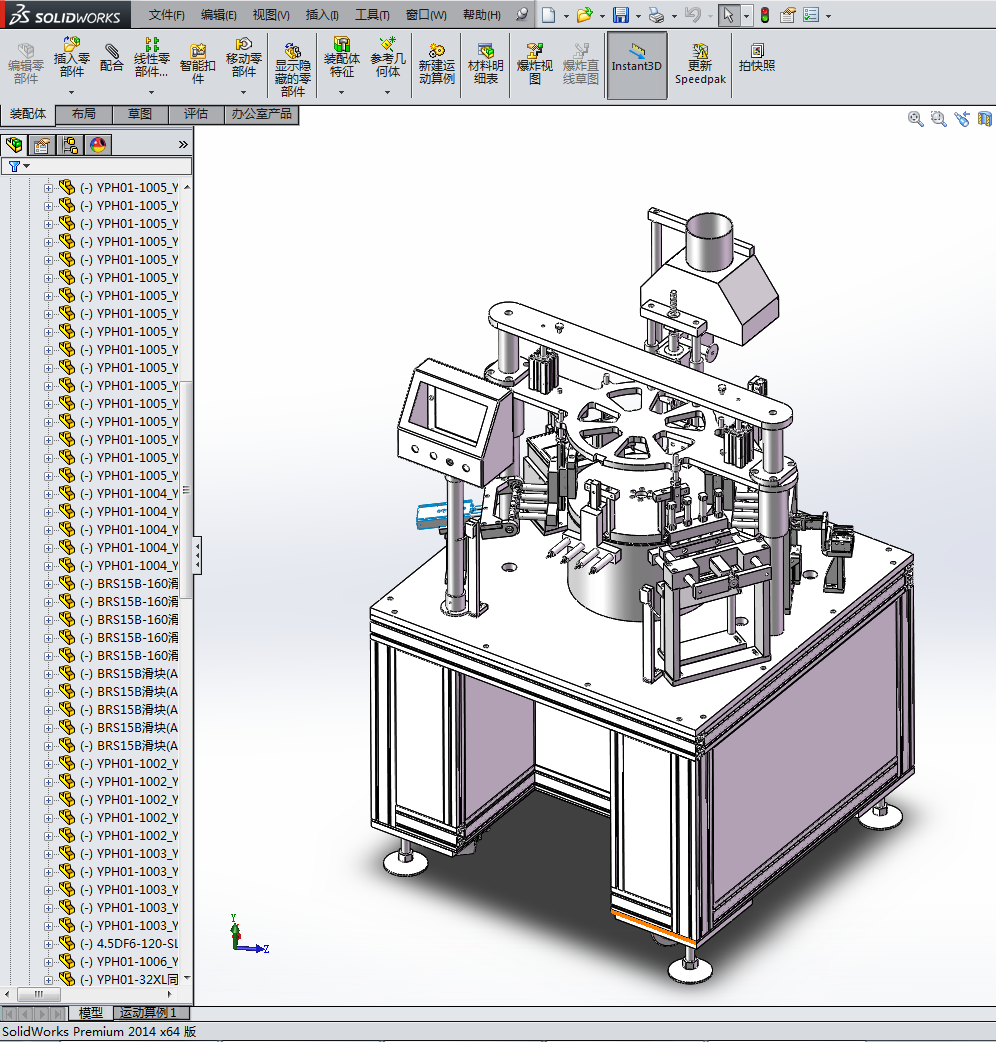
Task: Open the 工具(T) menu
Action: point(372,15)
